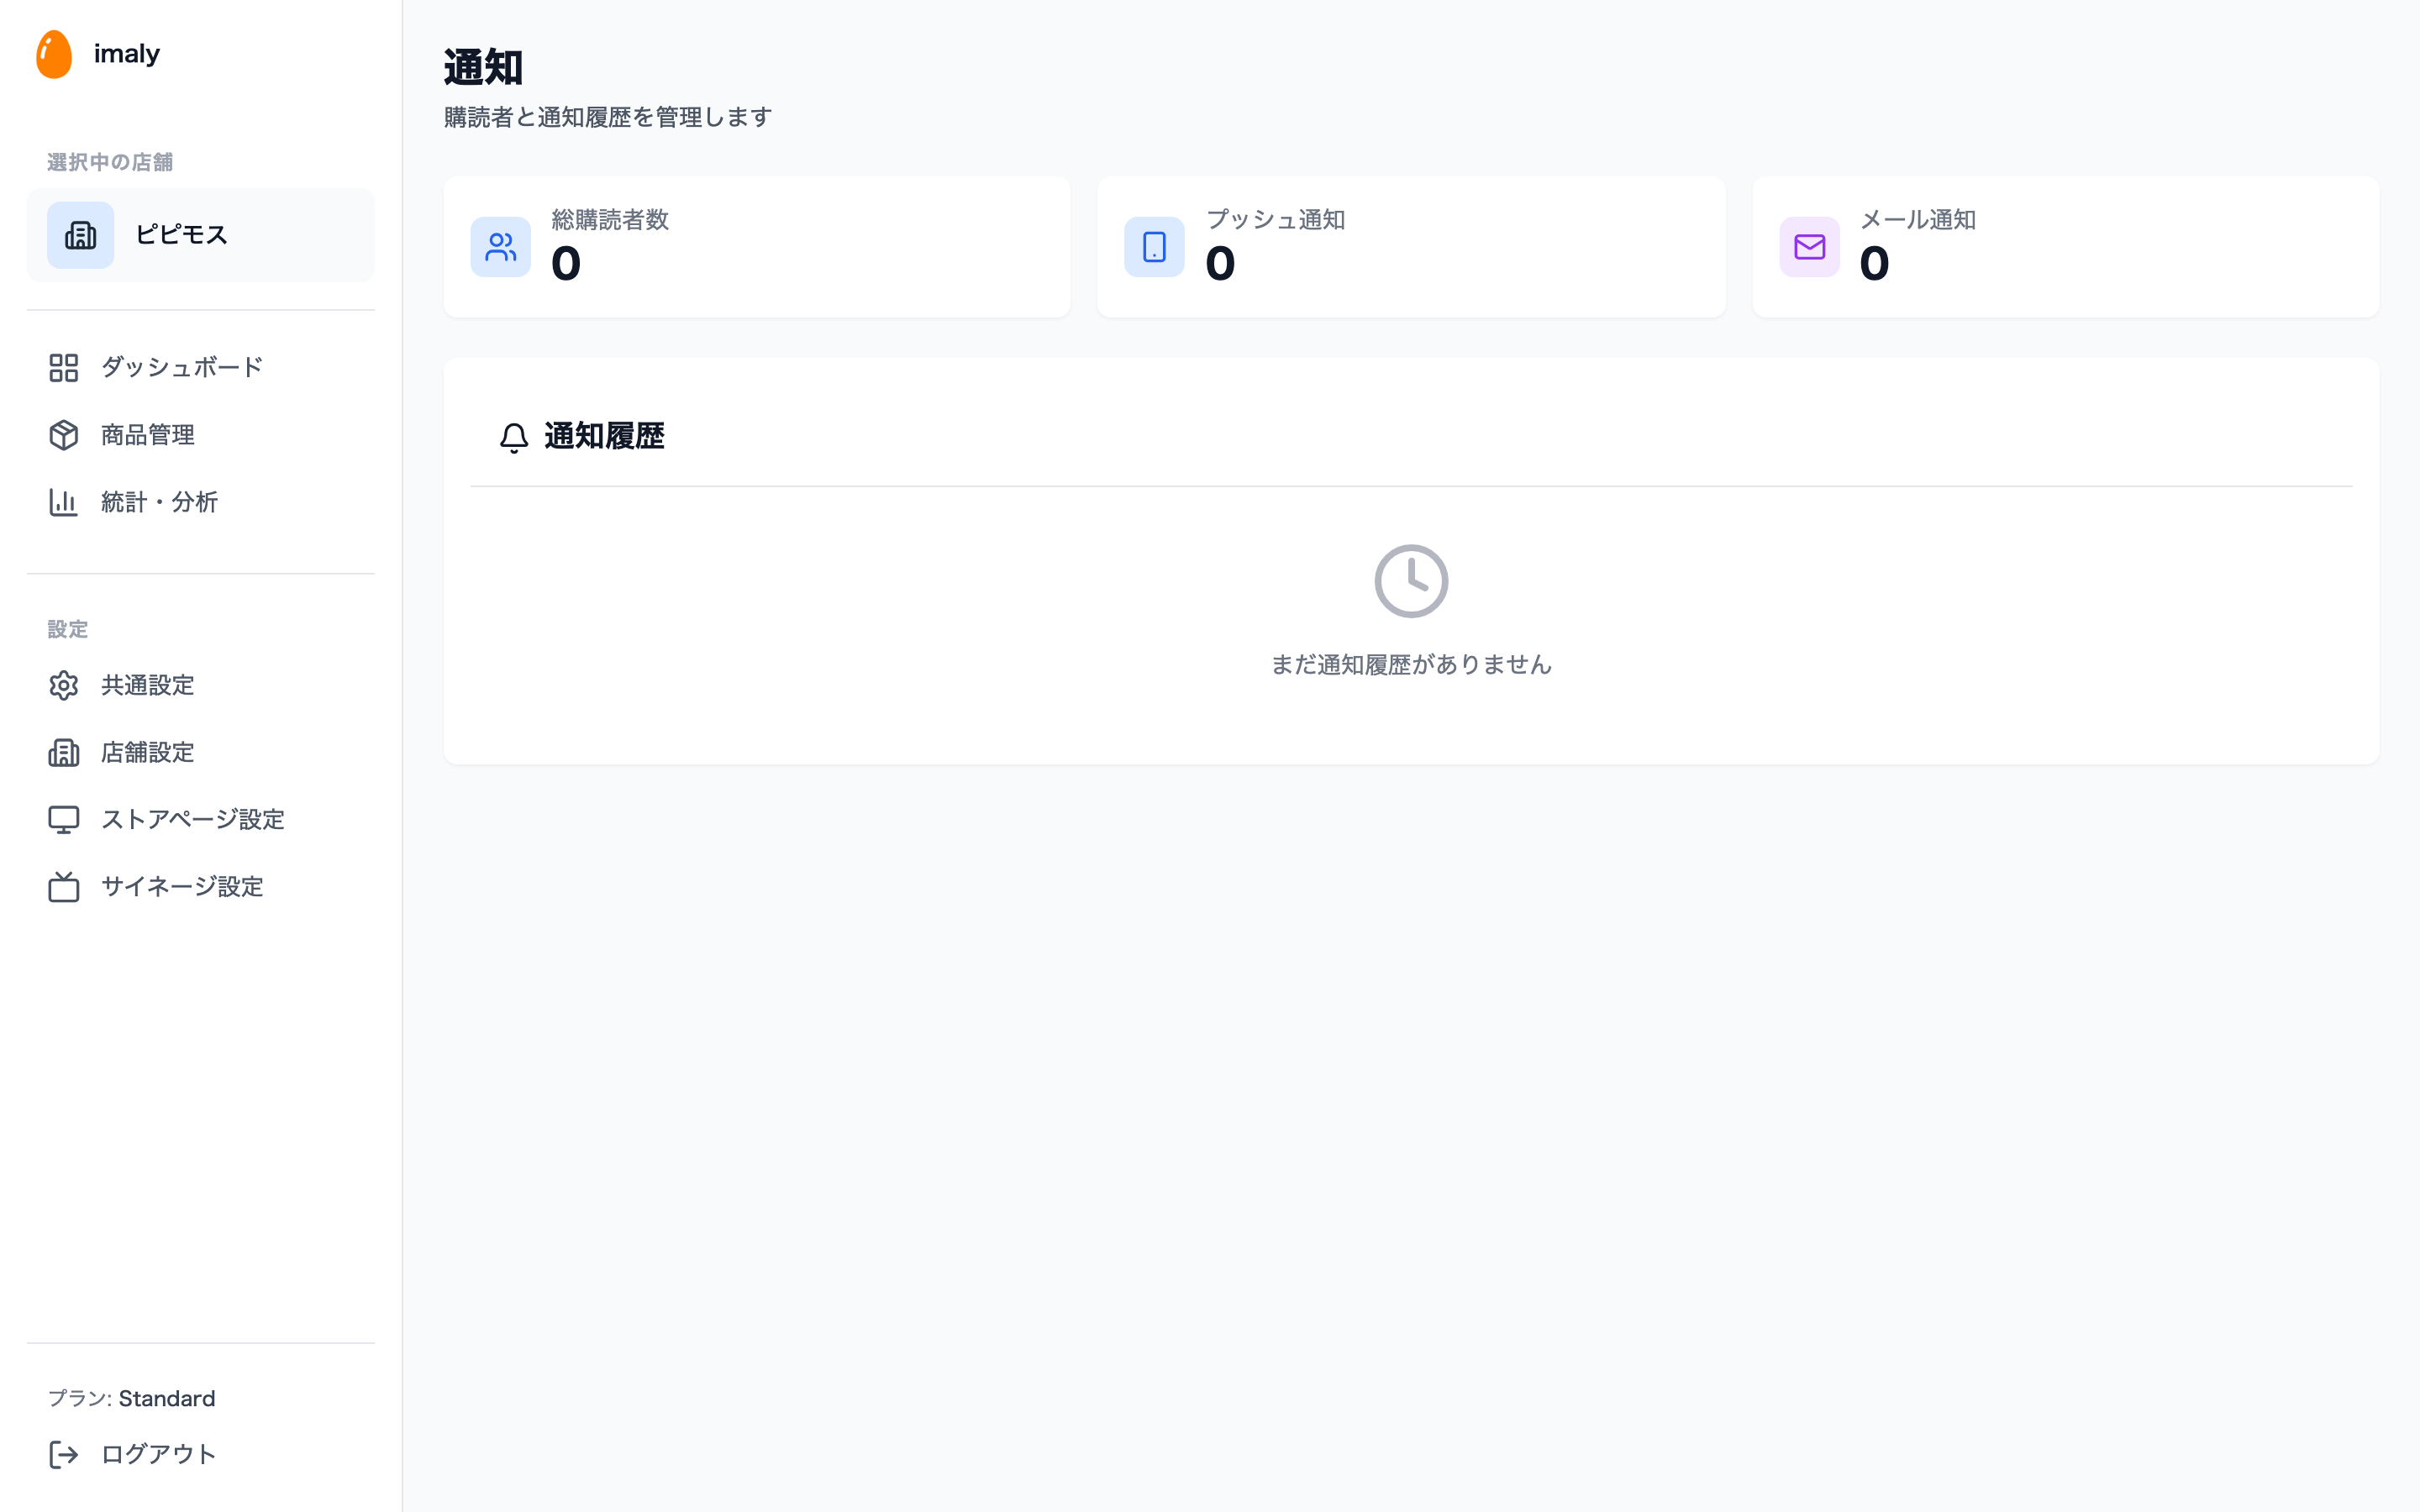Click the ストアページ設定 monitor icon
Image resolution: width=2420 pixels, height=1512 pixels.
pos(64,820)
